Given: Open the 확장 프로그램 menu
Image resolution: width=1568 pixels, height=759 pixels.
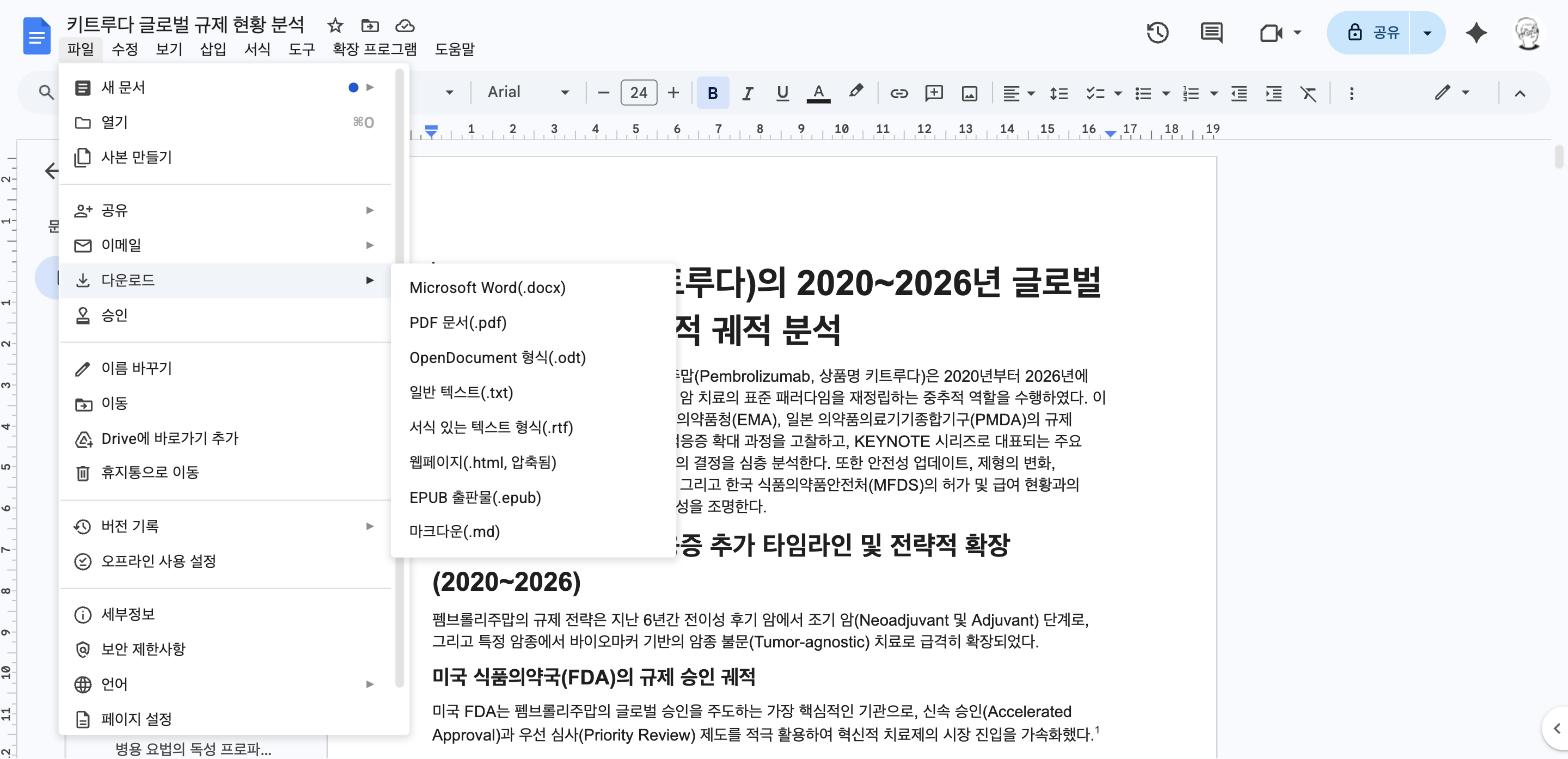Looking at the screenshot, I should point(375,49).
